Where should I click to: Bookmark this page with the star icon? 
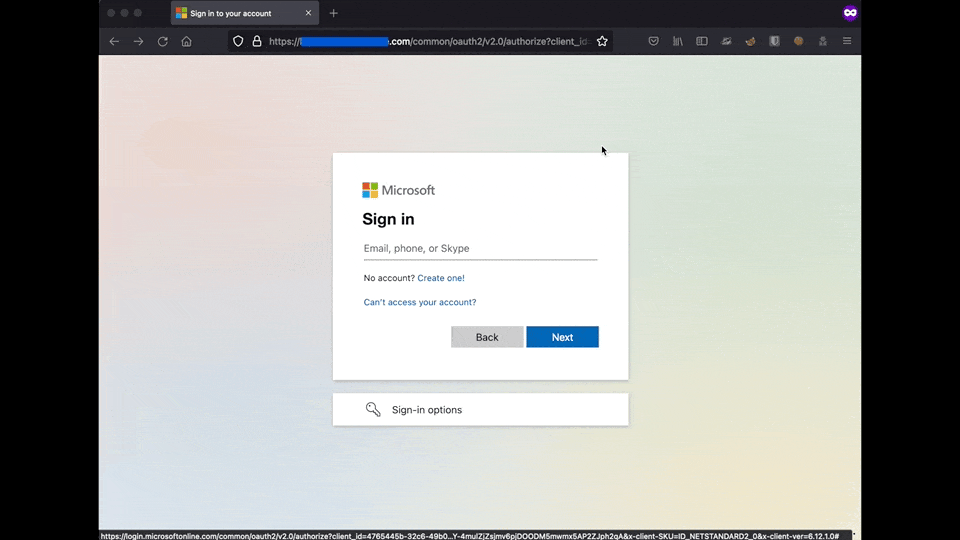602,41
